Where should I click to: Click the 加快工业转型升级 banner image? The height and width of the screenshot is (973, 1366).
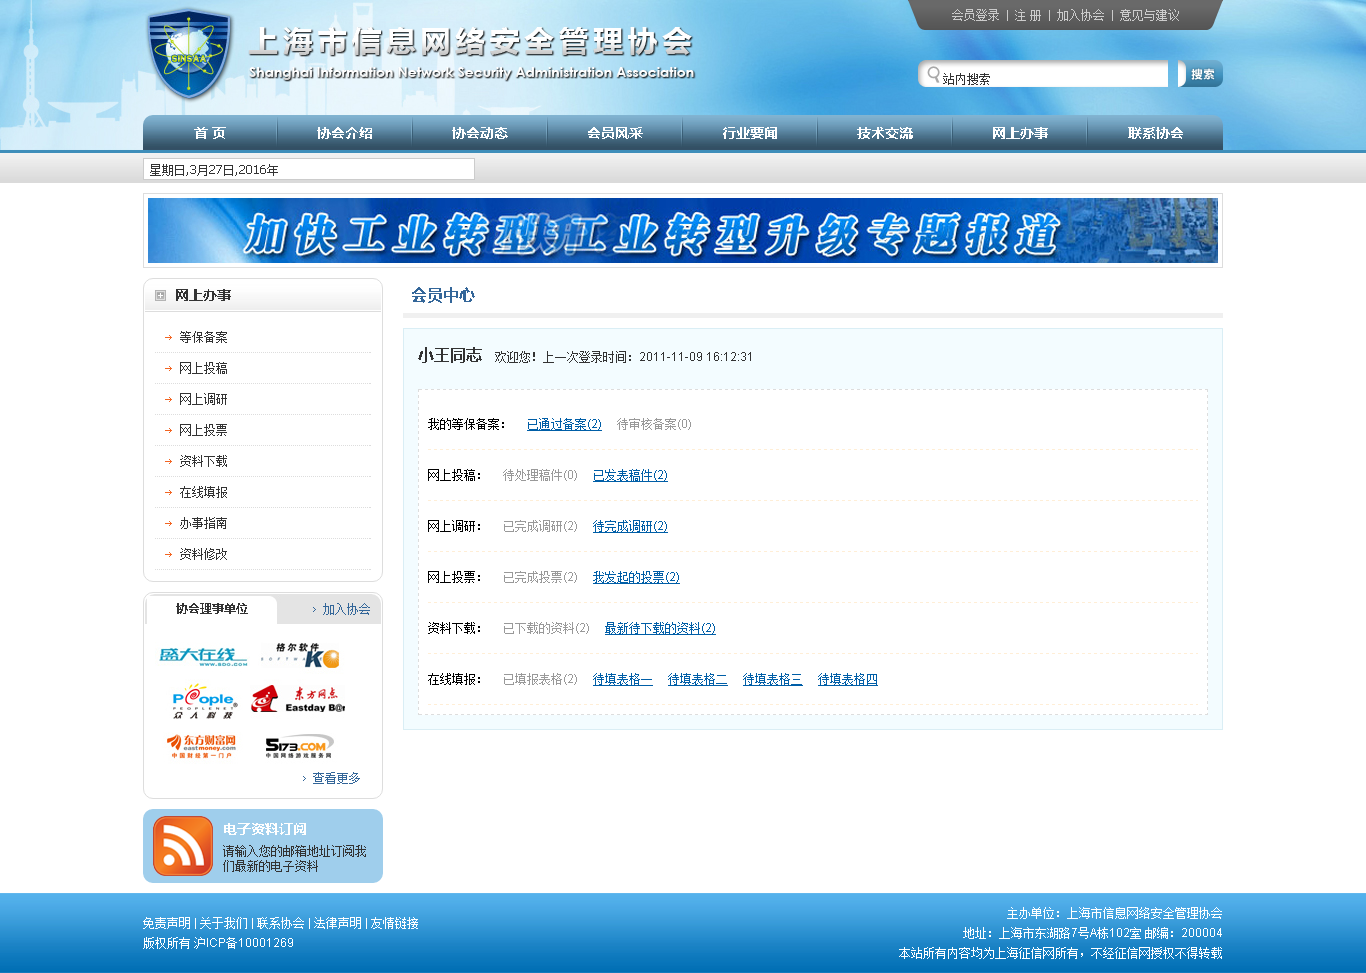[682, 231]
